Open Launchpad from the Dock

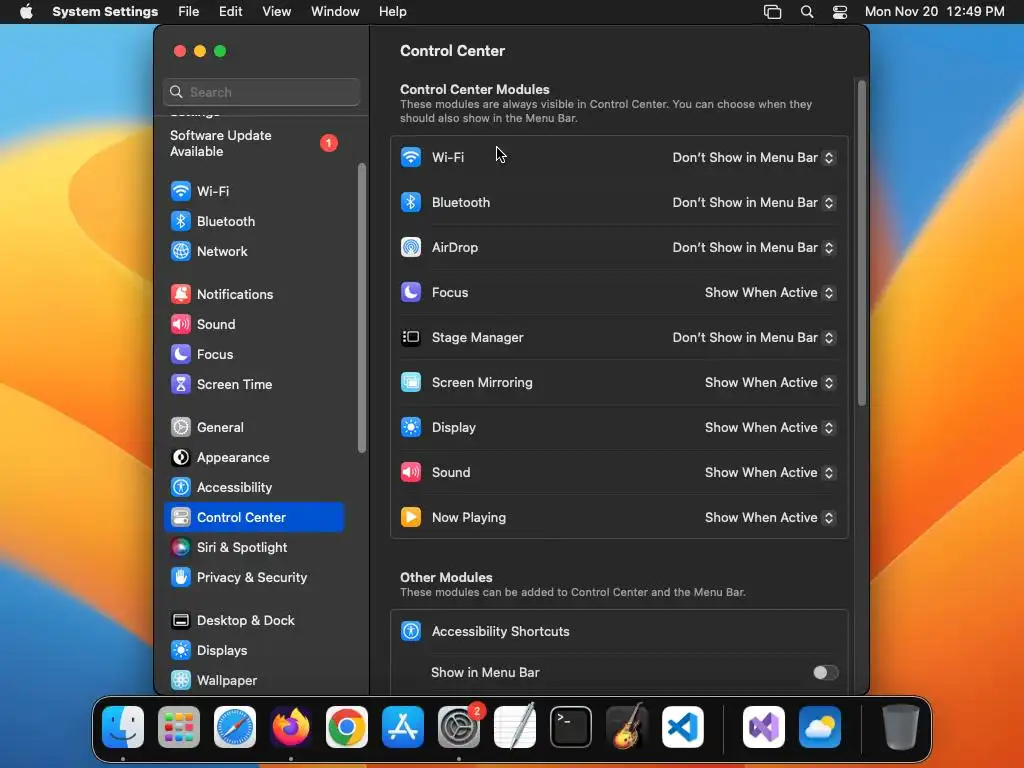(x=179, y=727)
